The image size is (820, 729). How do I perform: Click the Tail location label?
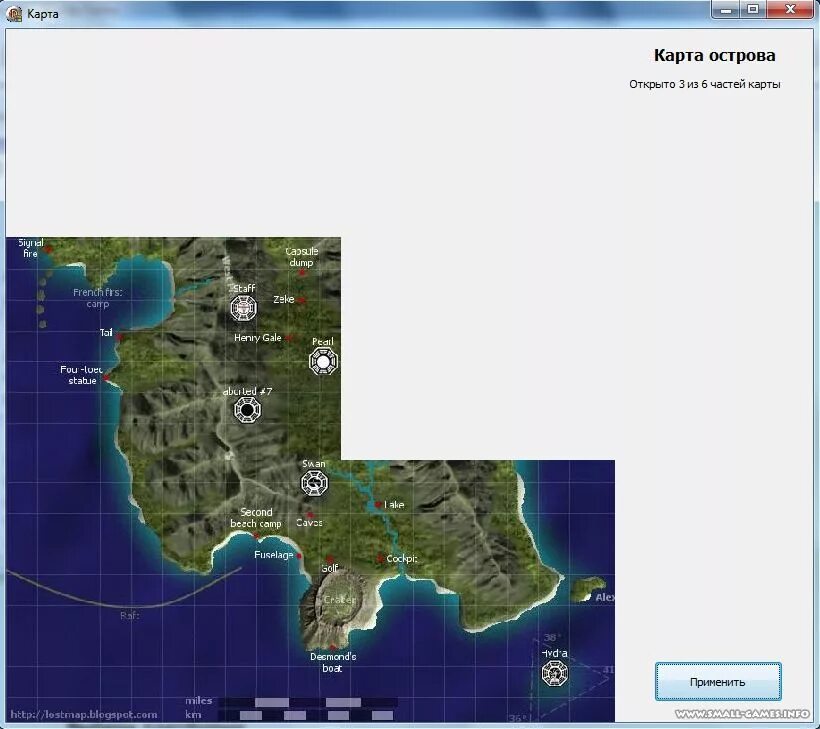[x=106, y=333]
